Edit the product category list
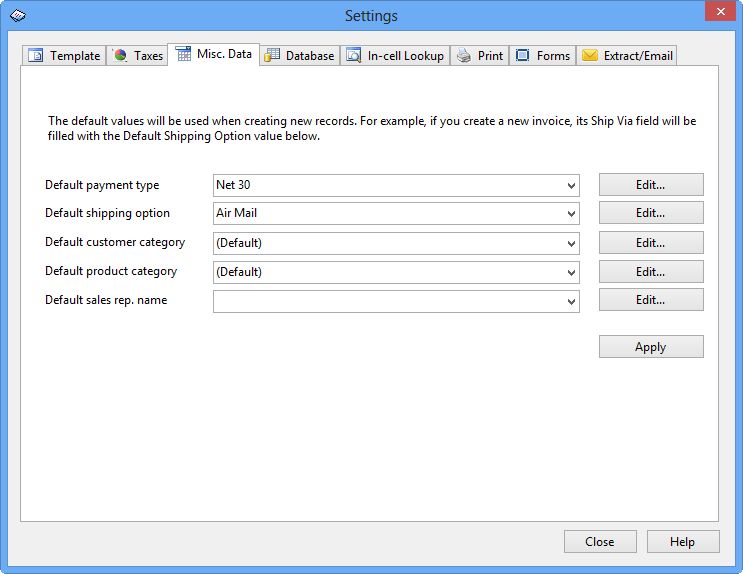Viewport: 743px width, 574px height. [651, 272]
